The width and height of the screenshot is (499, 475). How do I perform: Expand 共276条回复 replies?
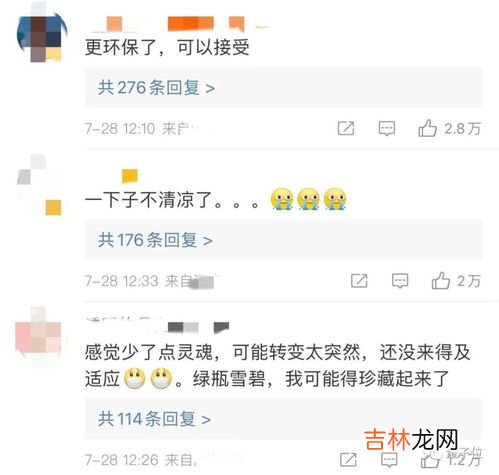point(156,88)
